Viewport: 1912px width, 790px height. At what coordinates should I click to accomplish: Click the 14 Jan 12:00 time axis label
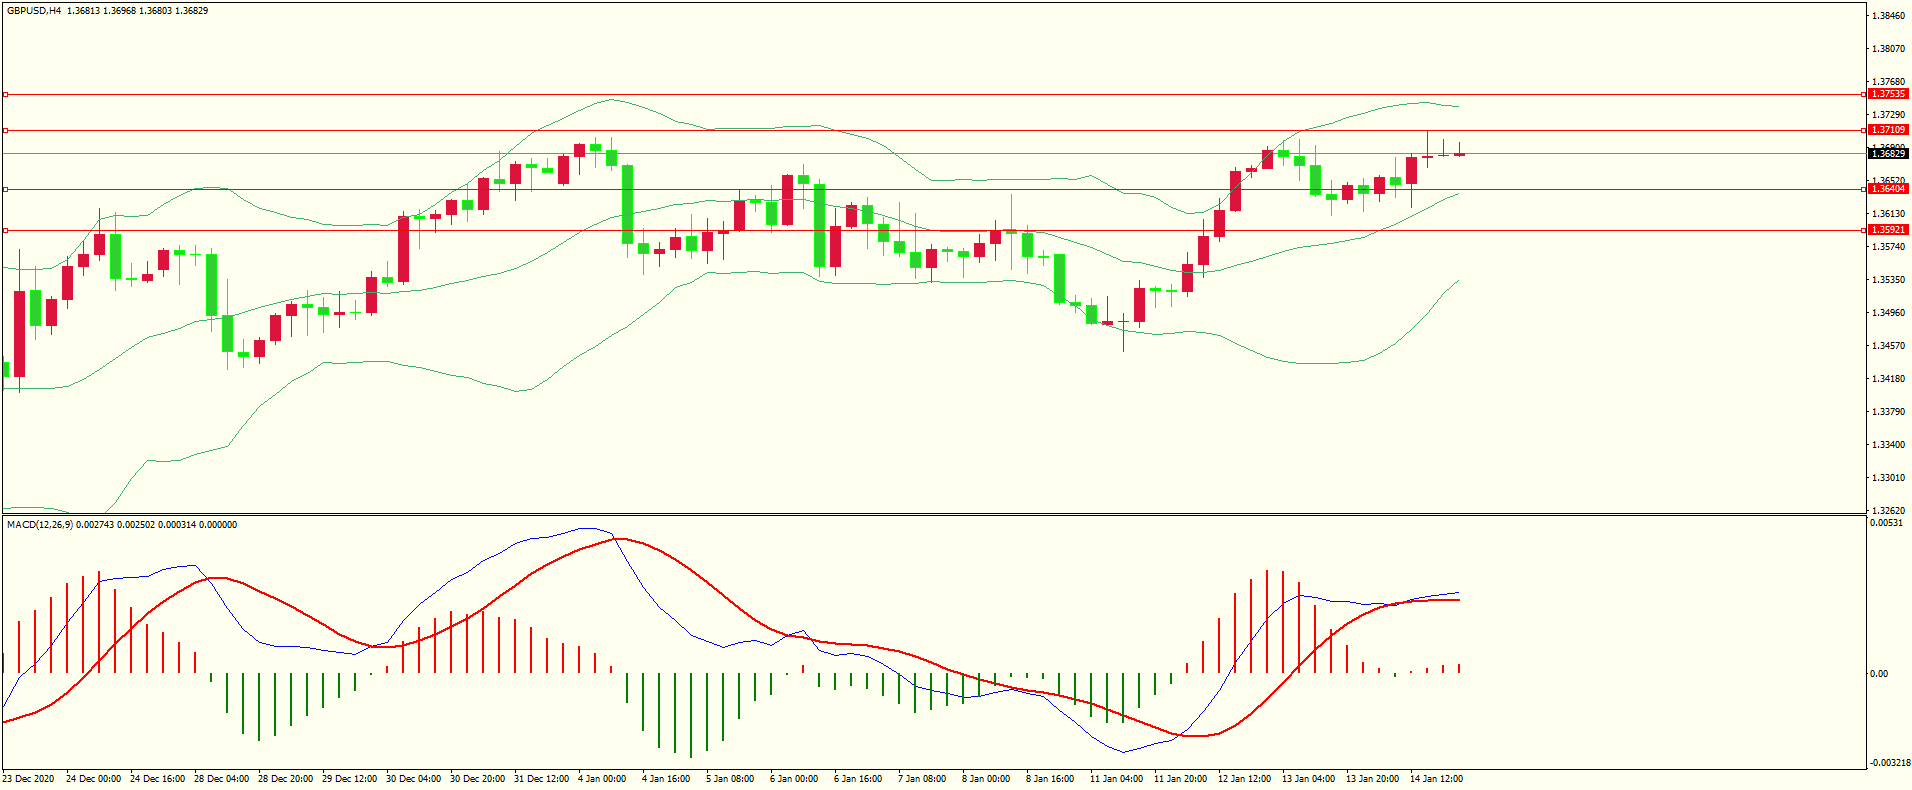tap(1436, 779)
